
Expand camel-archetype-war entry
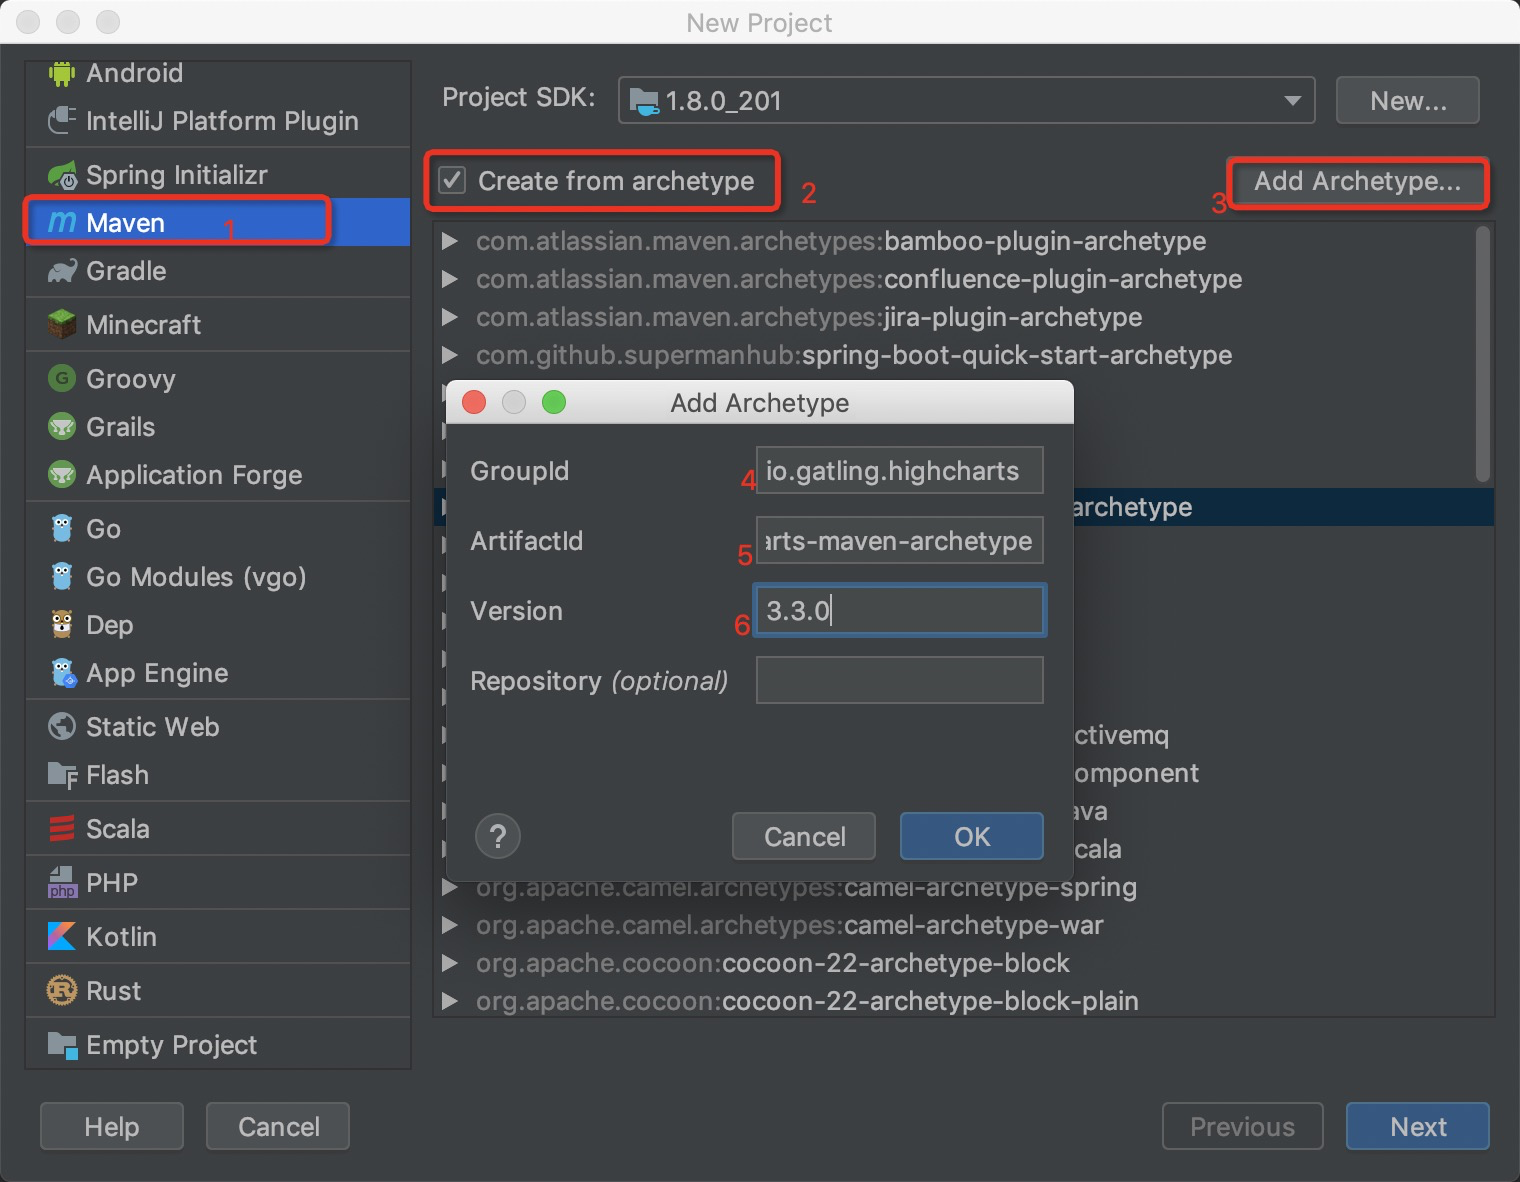pyautogui.click(x=450, y=925)
